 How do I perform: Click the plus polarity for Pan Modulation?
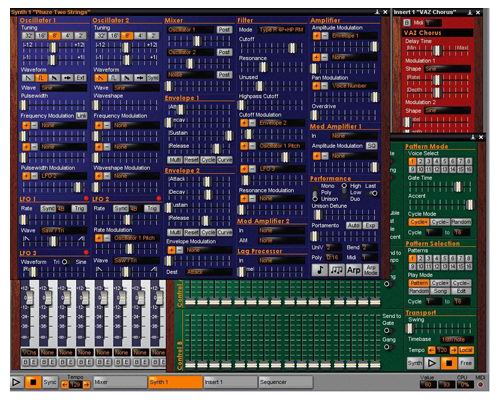click(316, 86)
